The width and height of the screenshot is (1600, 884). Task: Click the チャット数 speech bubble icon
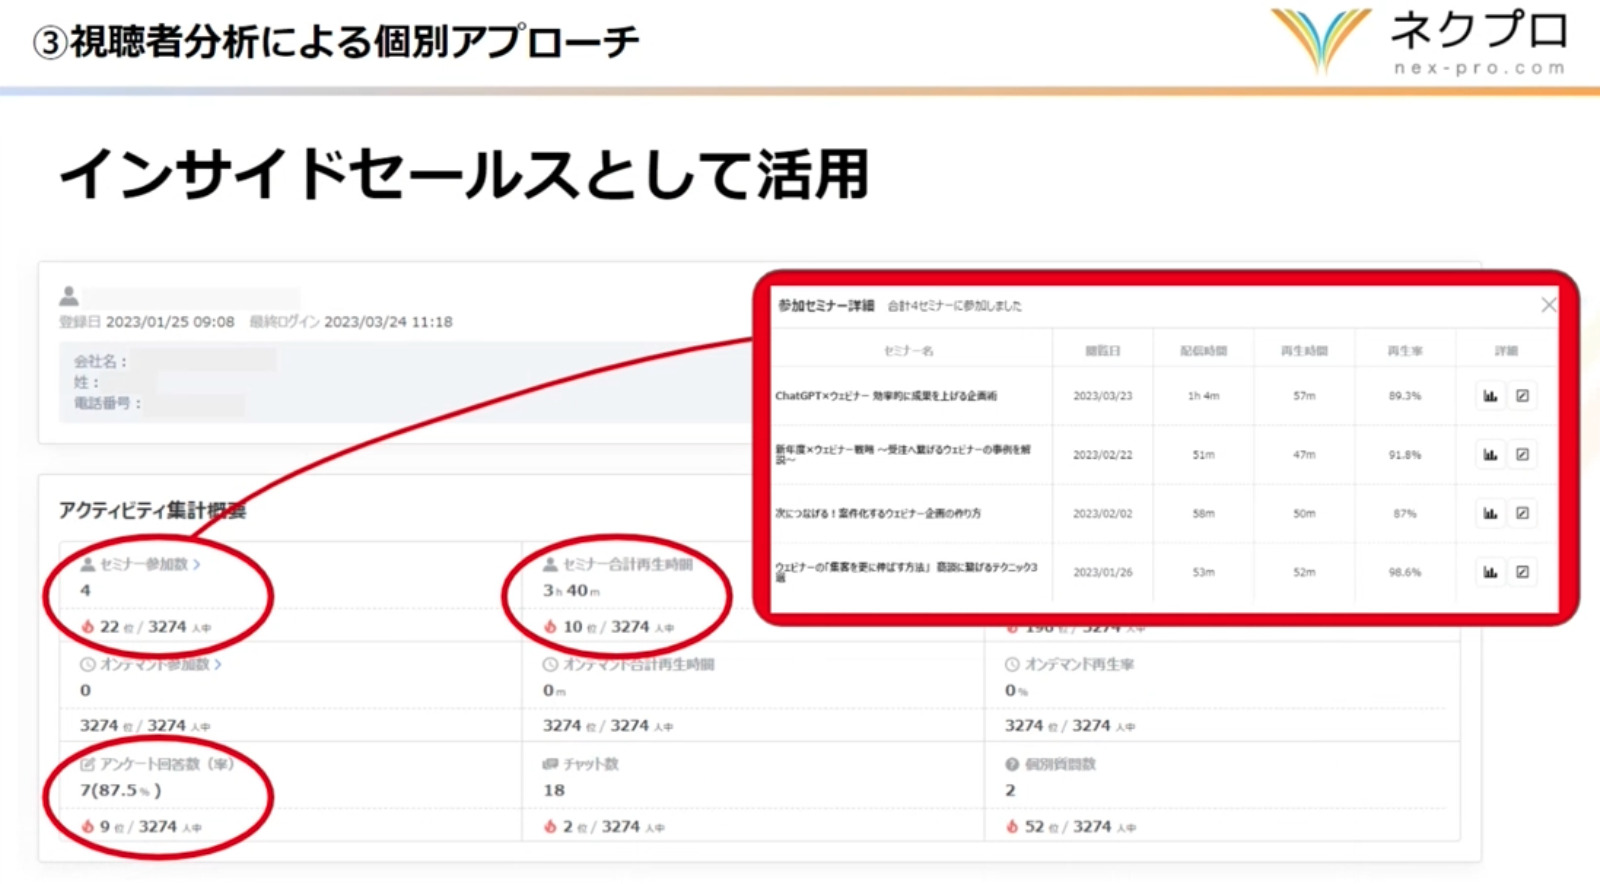pyautogui.click(x=550, y=764)
